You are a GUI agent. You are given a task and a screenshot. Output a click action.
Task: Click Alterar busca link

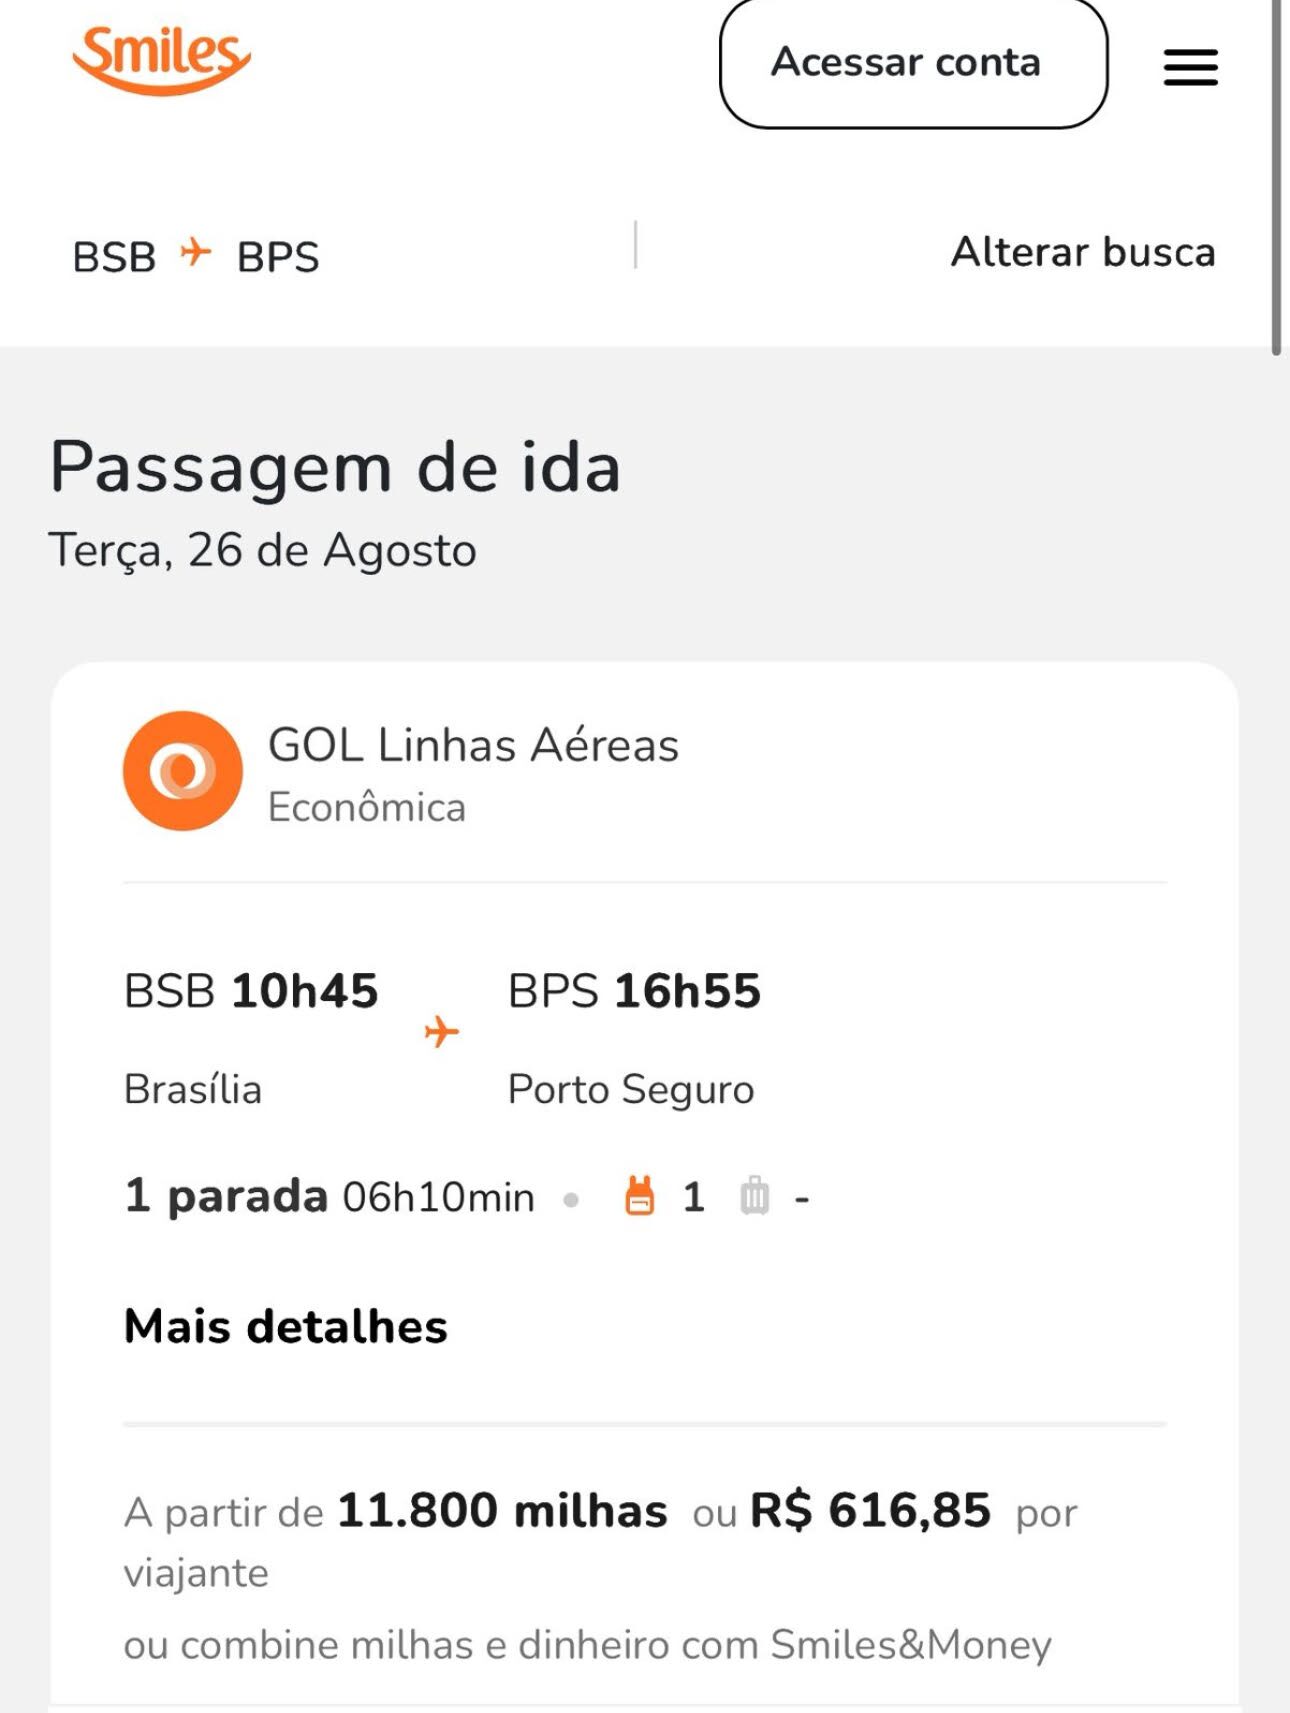(x=1083, y=251)
